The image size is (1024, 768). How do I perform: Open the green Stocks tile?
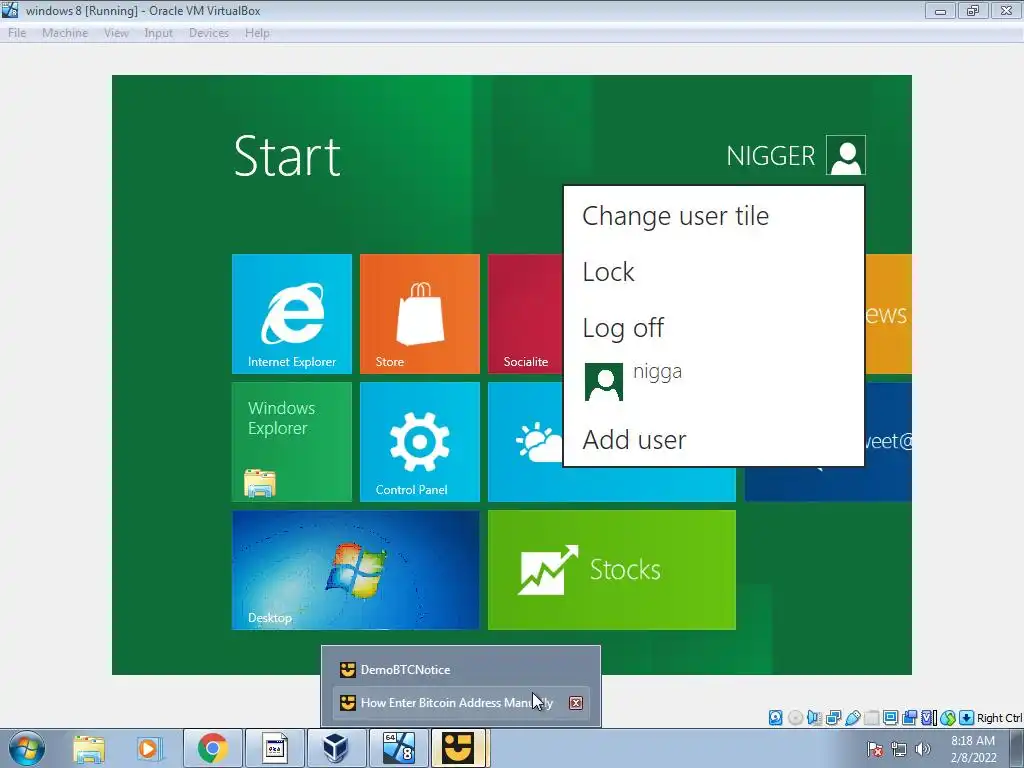point(611,569)
